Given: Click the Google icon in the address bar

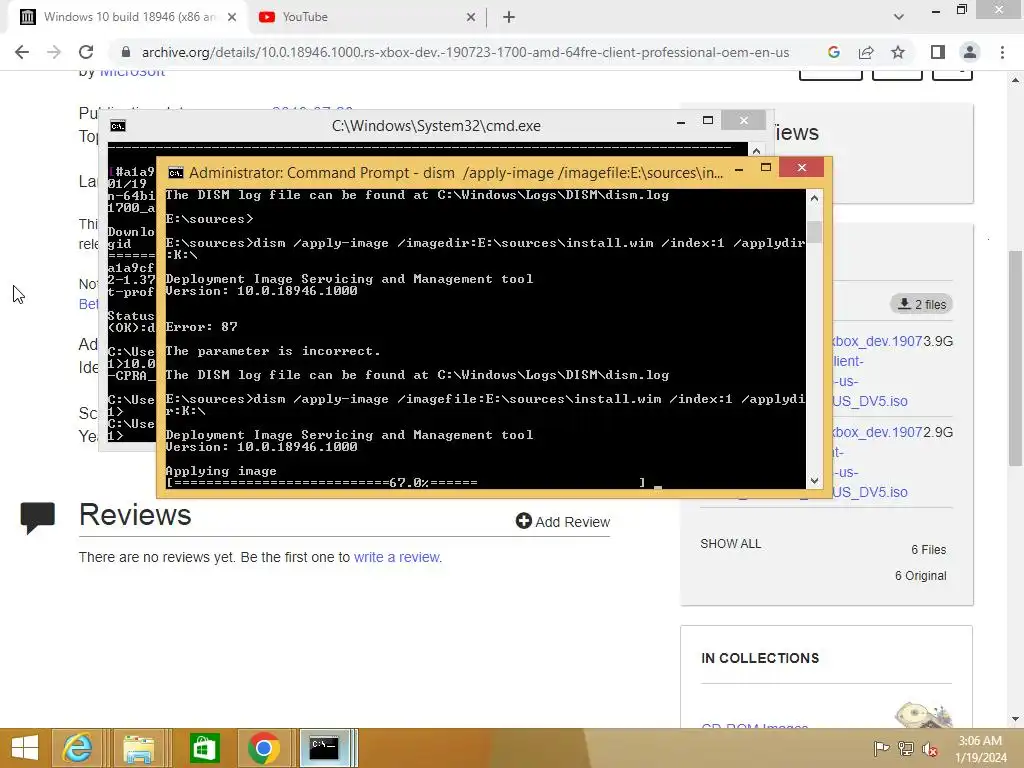Looking at the screenshot, I should 833,52.
